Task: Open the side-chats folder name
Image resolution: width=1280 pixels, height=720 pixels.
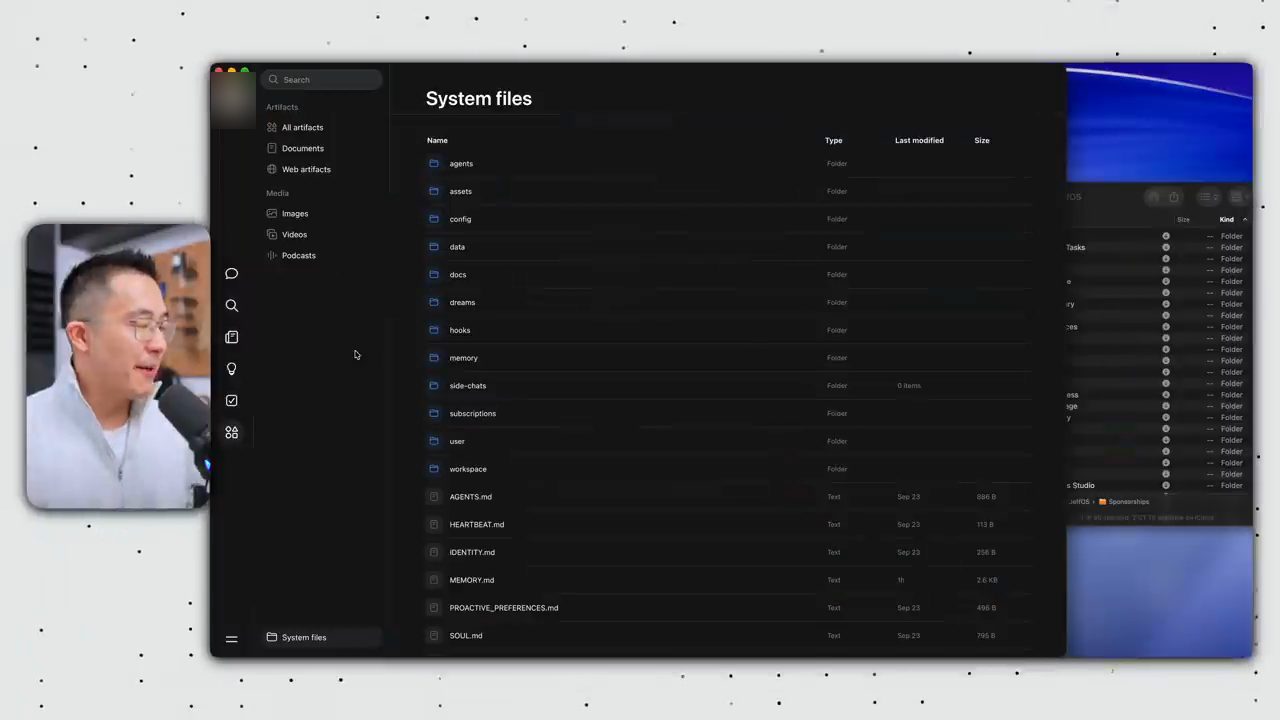Action: click(468, 386)
